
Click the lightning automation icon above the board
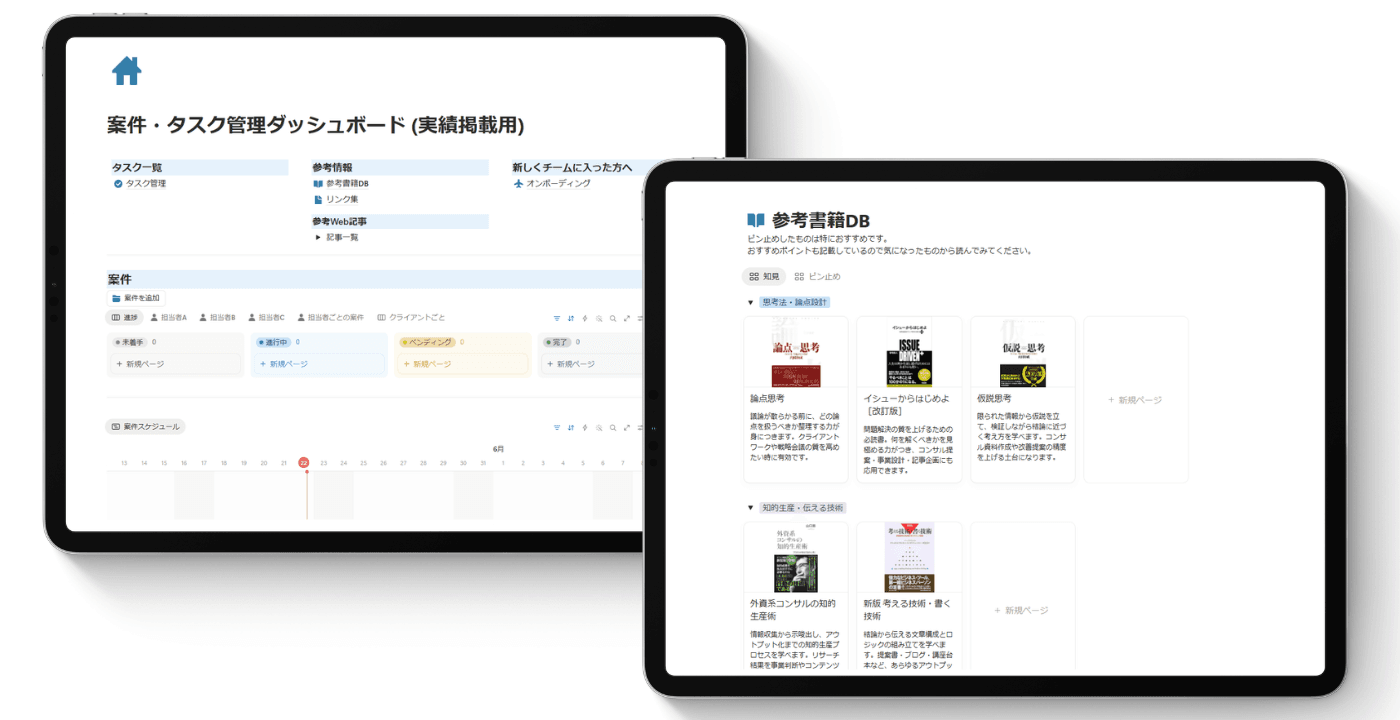point(585,318)
